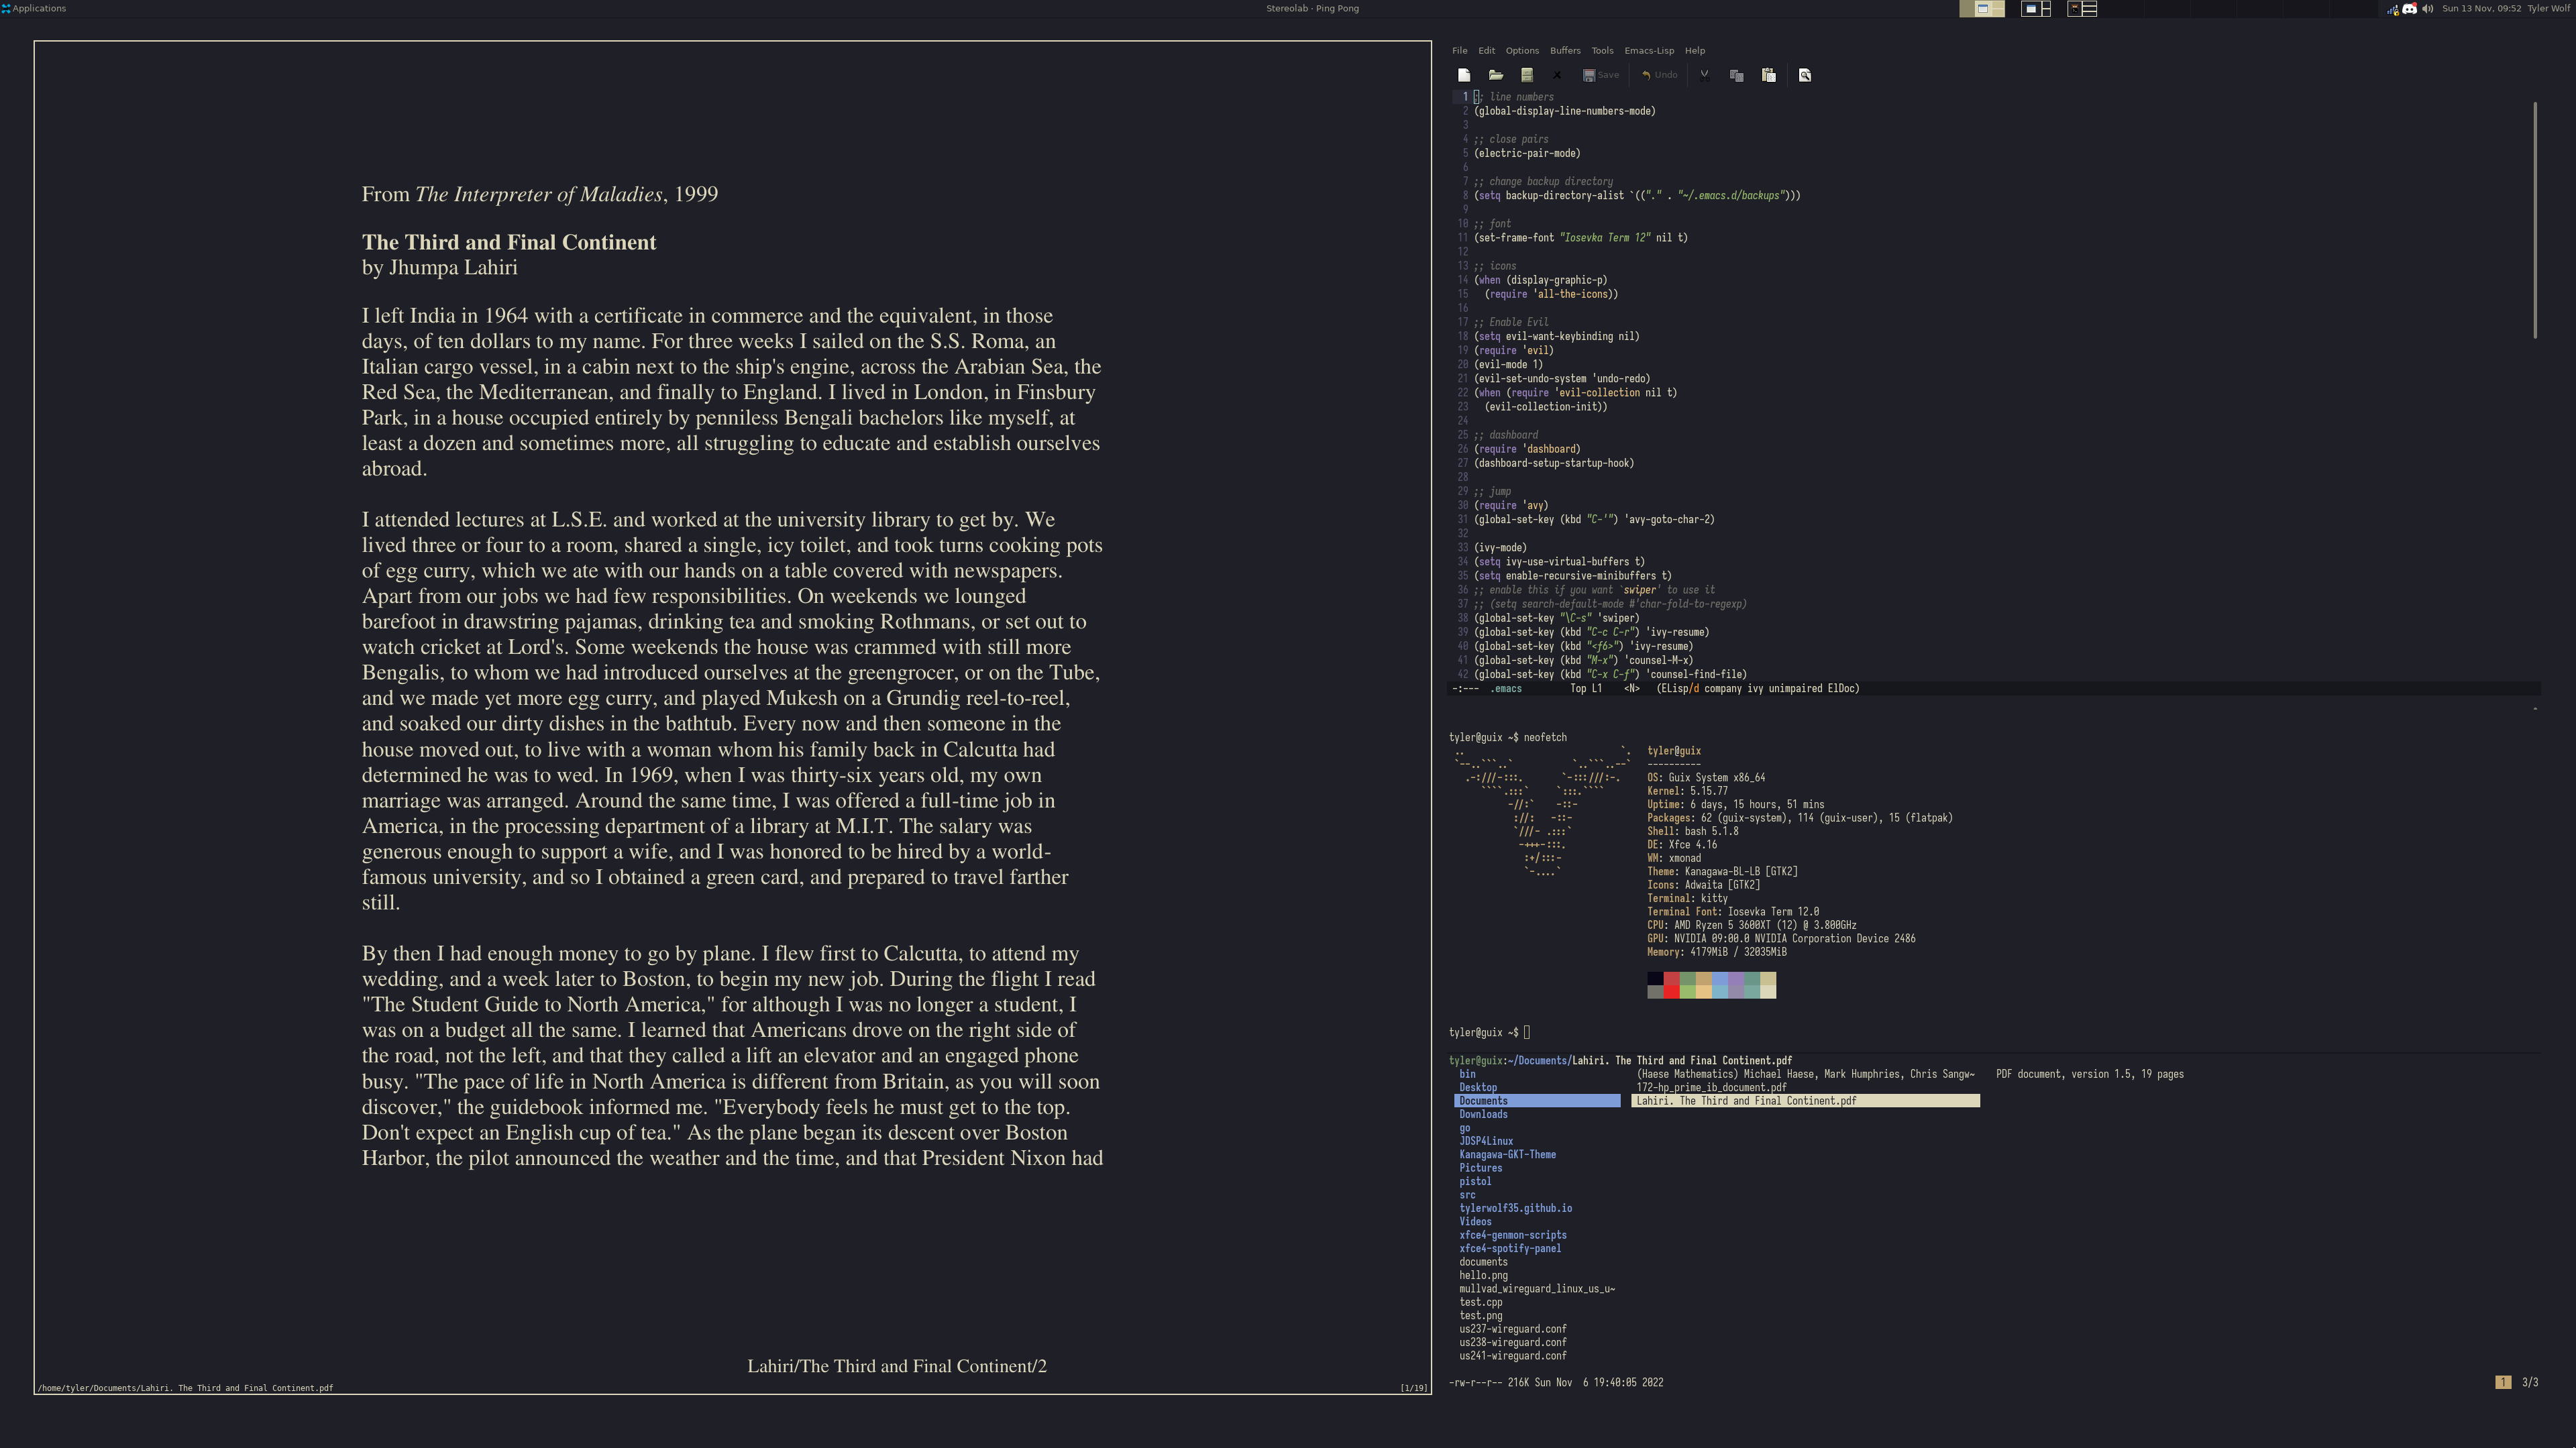Select the highlighted Documents folder
Screen dimensions: 2576x1448
pyautogui.click(x=1537, y=1101)
